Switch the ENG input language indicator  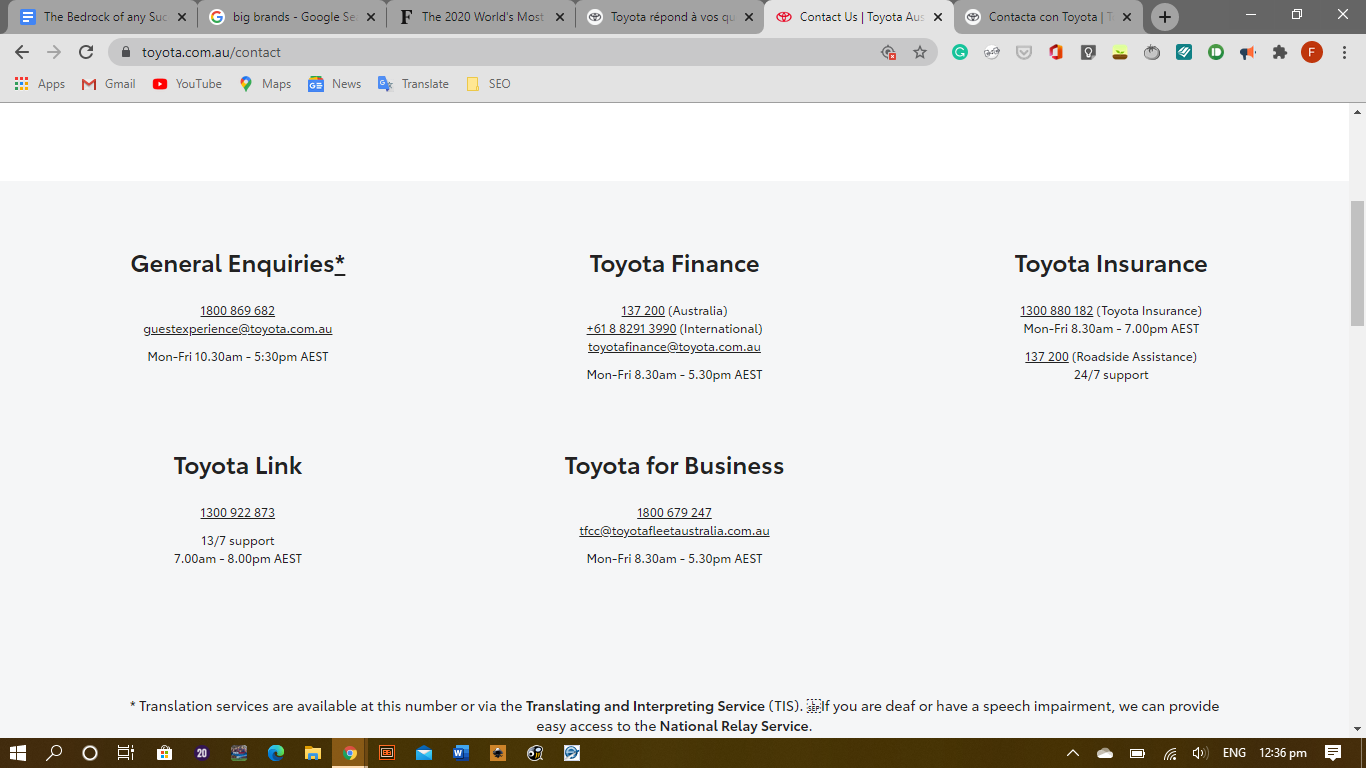[x=1234, y=753]
